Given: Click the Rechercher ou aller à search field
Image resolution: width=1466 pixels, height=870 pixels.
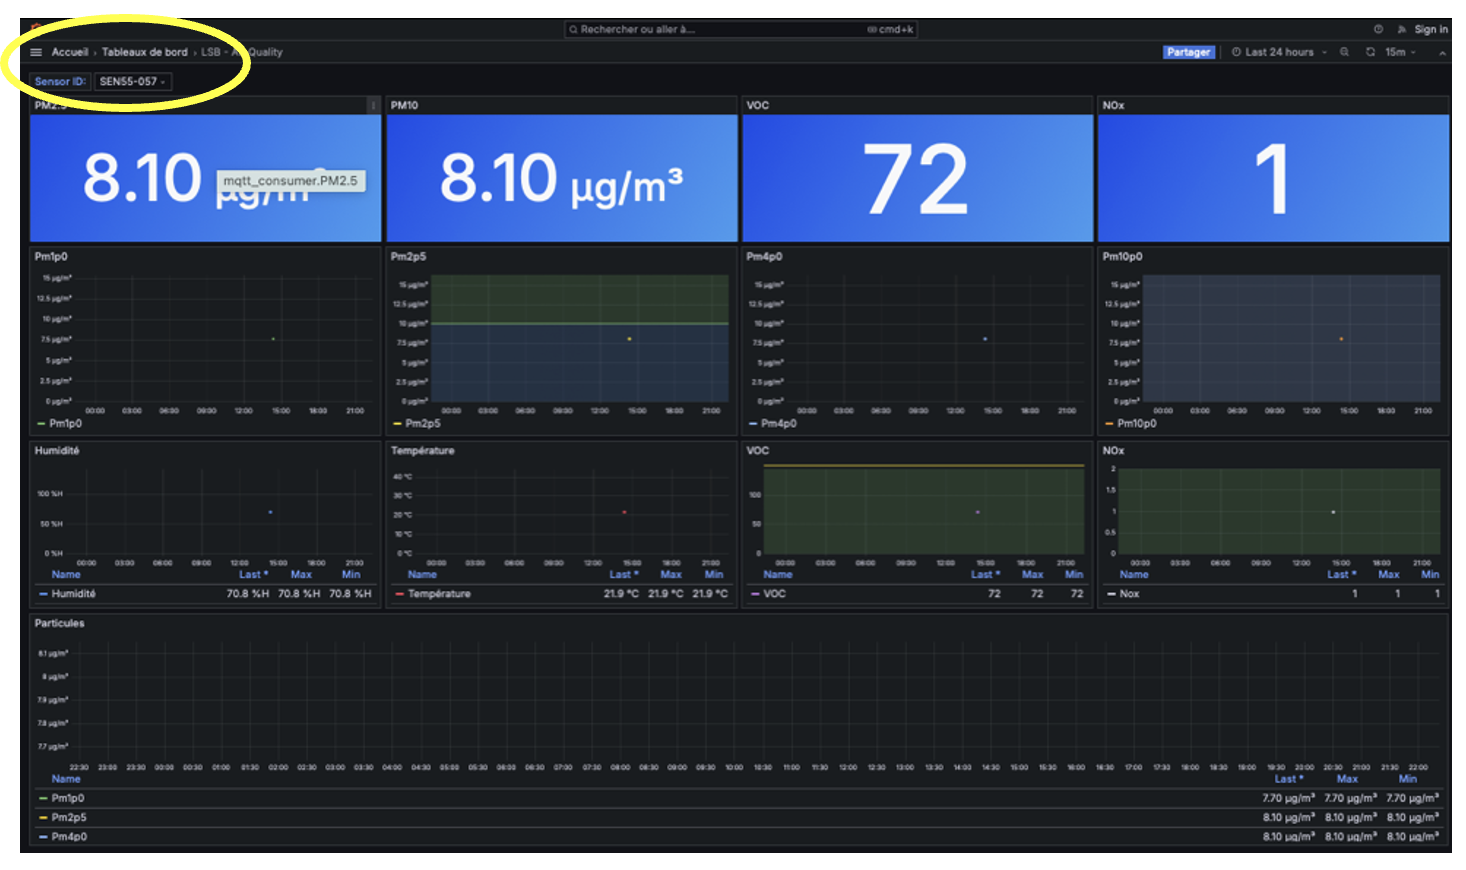Looking at the screenshot, I should [740, 30].
